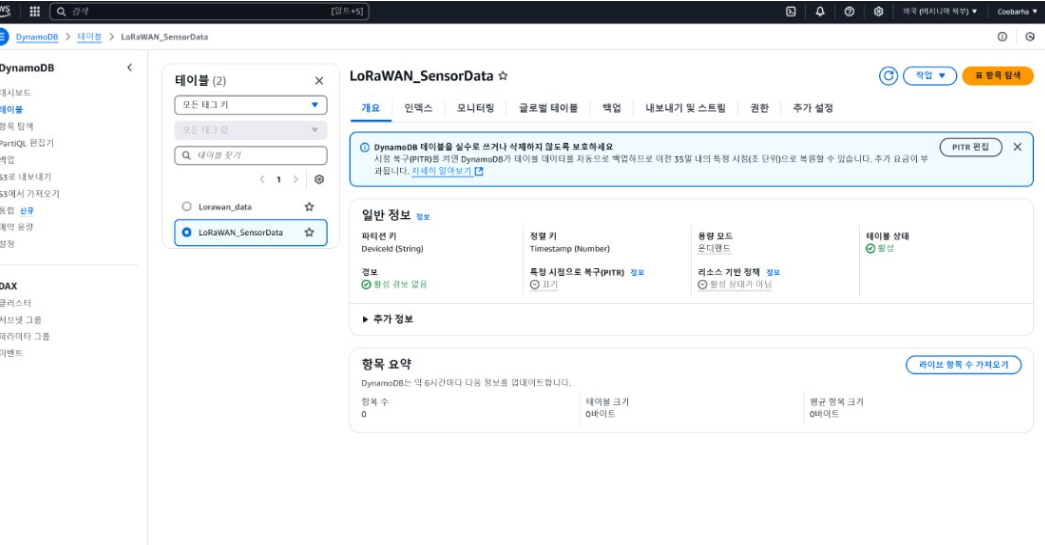
Task: Open the region selector 미국 (버지니아 북부)
Action: (940, 11)
